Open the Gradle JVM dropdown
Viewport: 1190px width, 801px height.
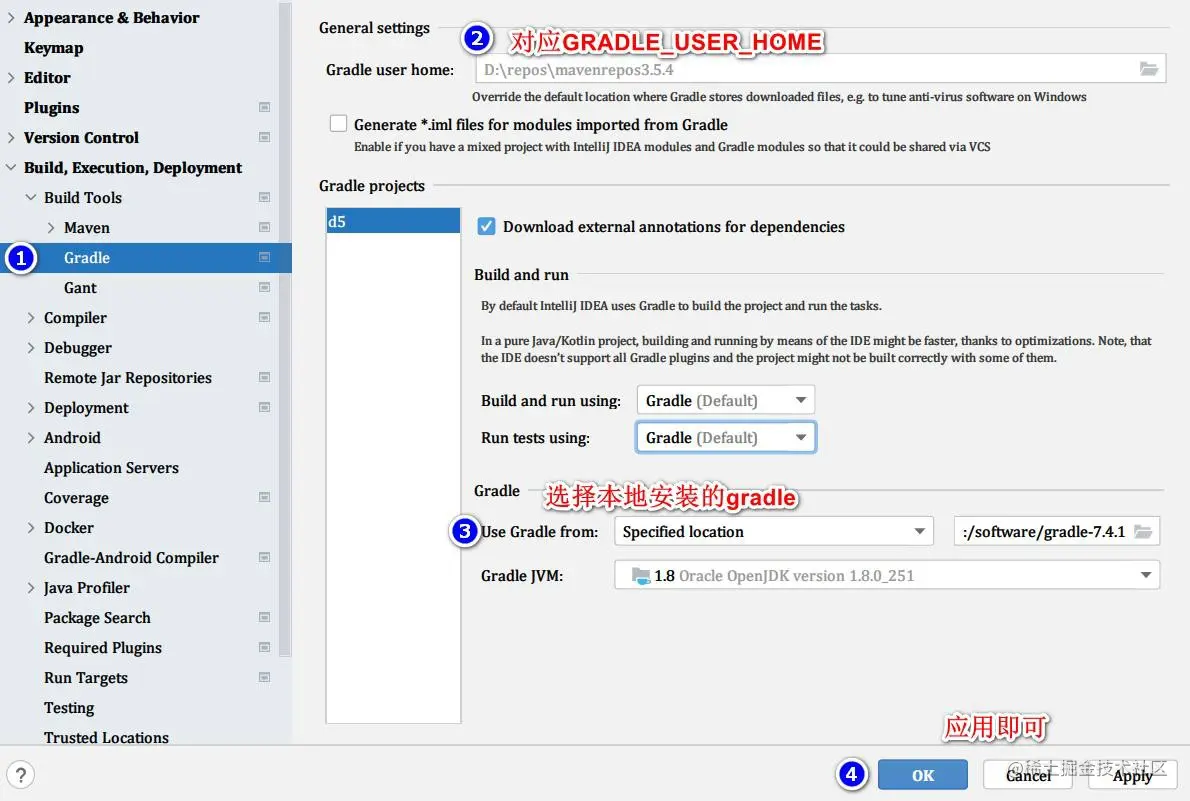pyautogui.click(x=1146, y=574)
